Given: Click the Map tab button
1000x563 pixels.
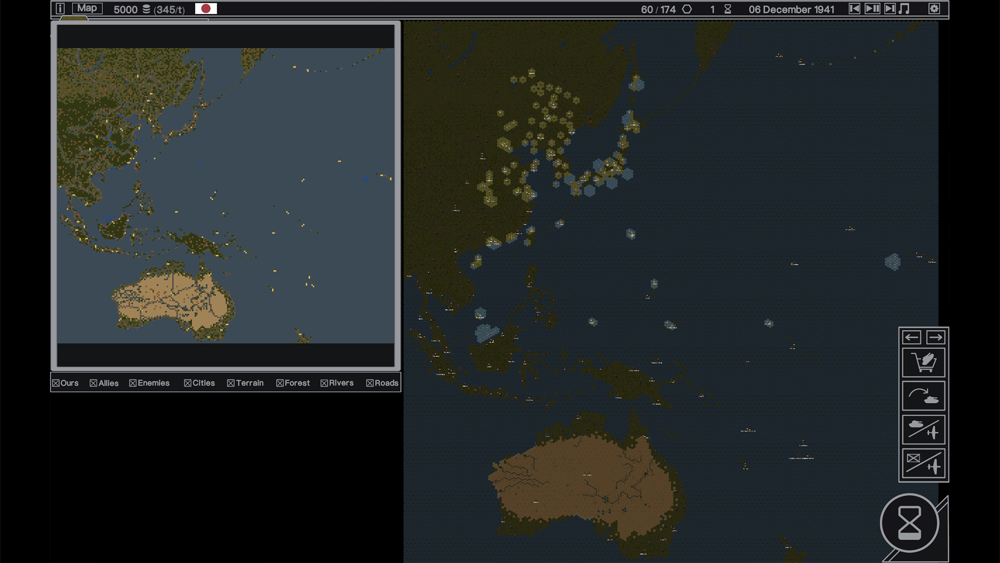Looking at the screenshot, I should (87, 8).
